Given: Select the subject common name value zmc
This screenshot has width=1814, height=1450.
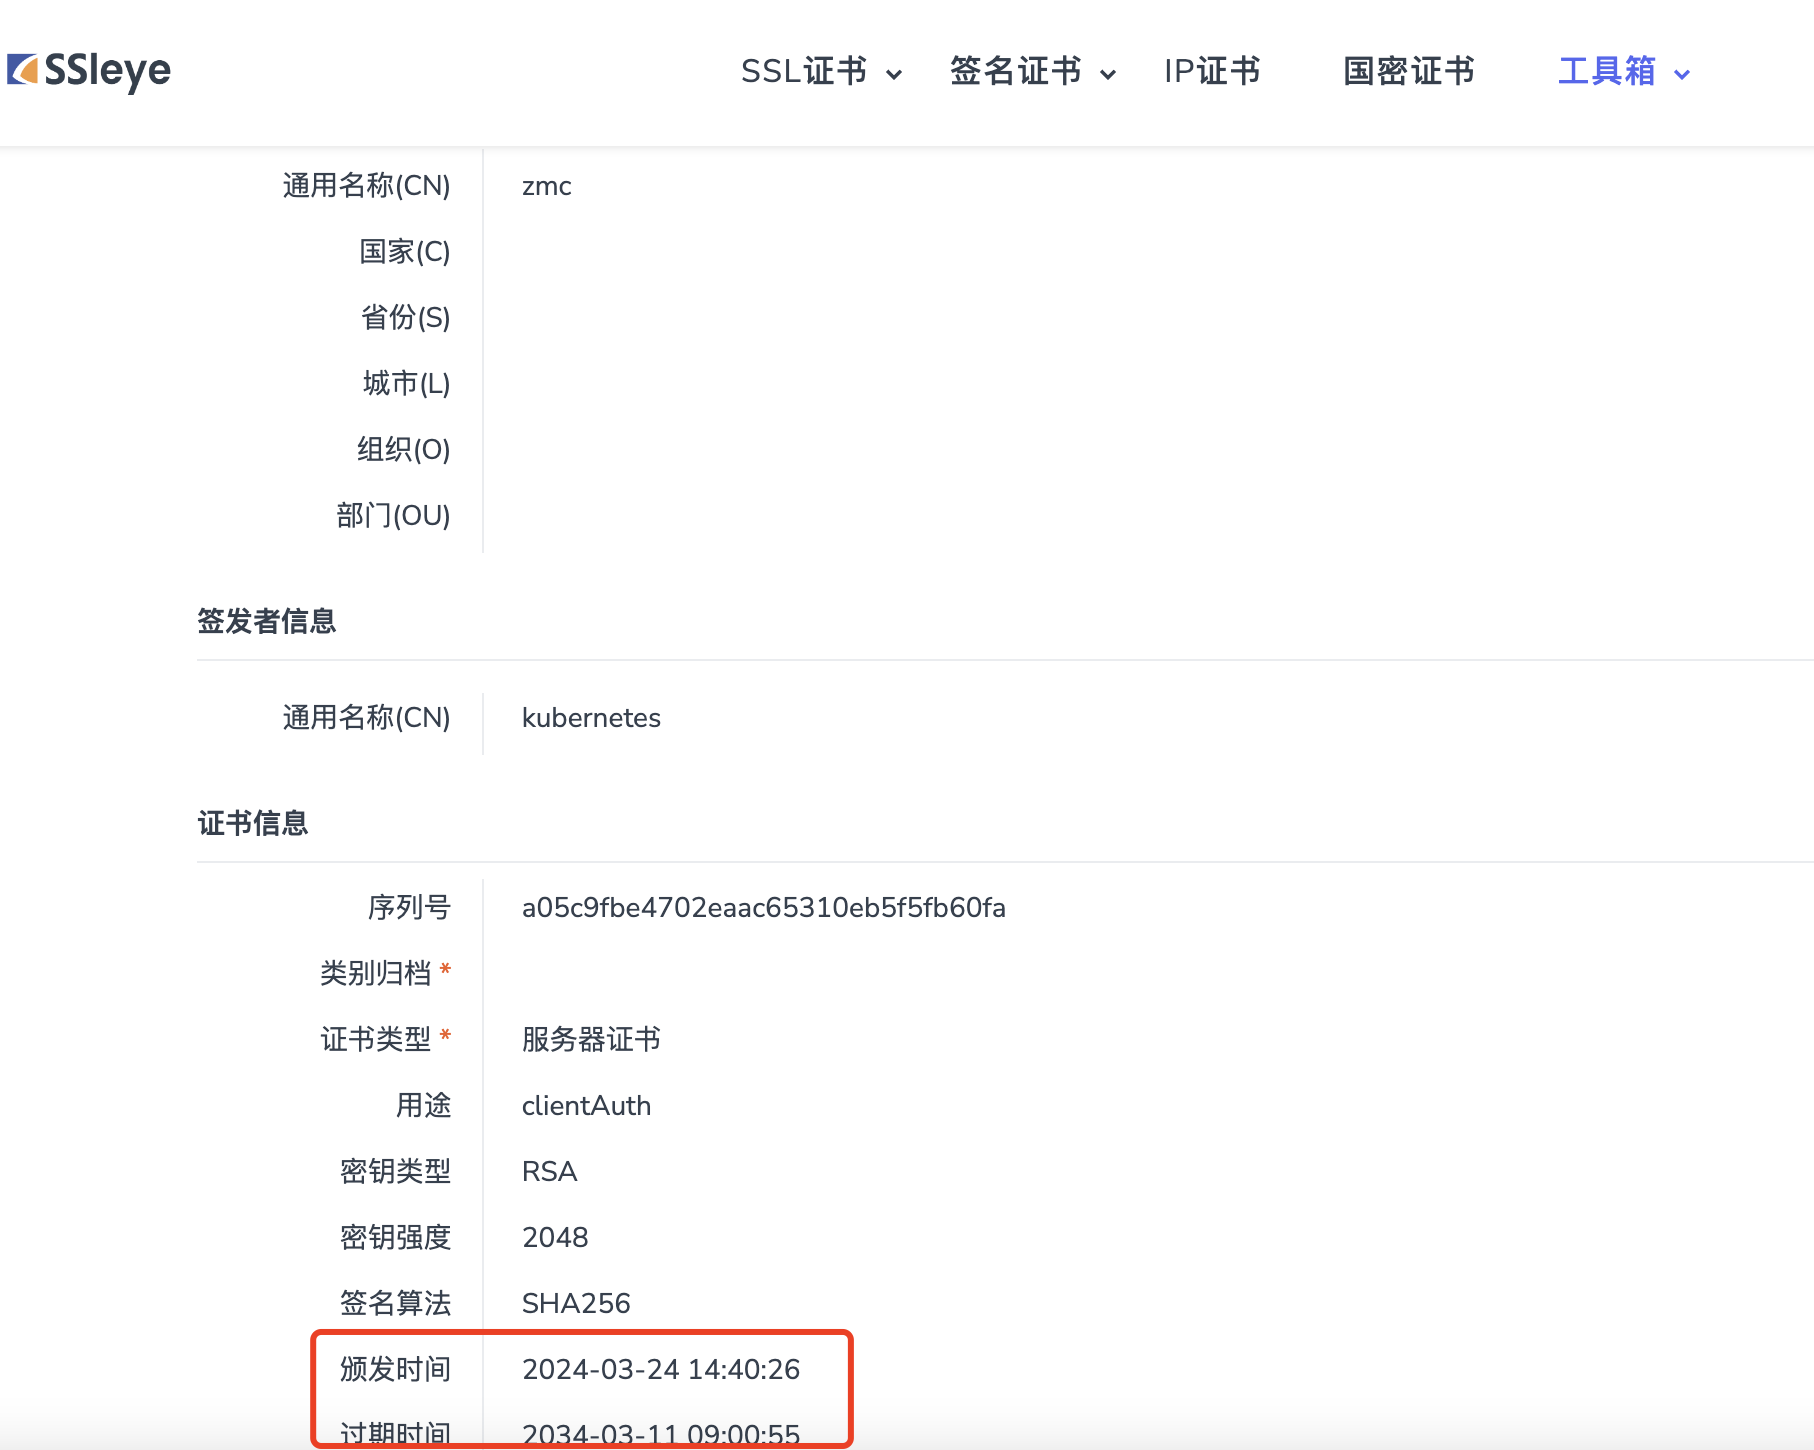Looking at the screenshot, I should [547, 186].
